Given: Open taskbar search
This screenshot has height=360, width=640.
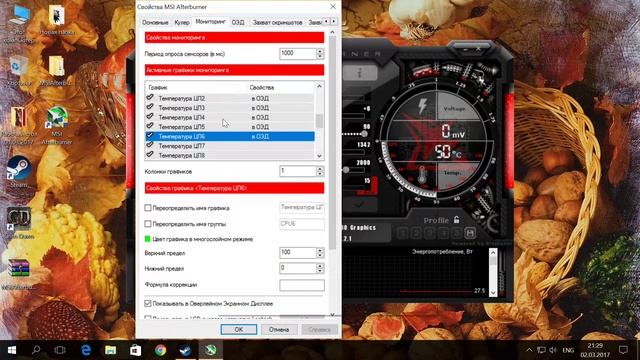Looking at the screenshot, I should coord(36,350).
